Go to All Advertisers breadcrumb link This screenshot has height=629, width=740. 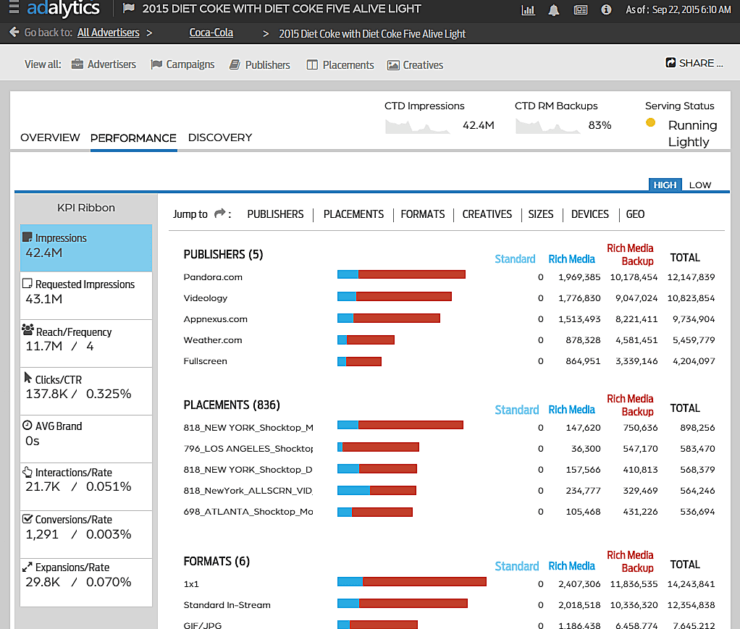point(109,33)
